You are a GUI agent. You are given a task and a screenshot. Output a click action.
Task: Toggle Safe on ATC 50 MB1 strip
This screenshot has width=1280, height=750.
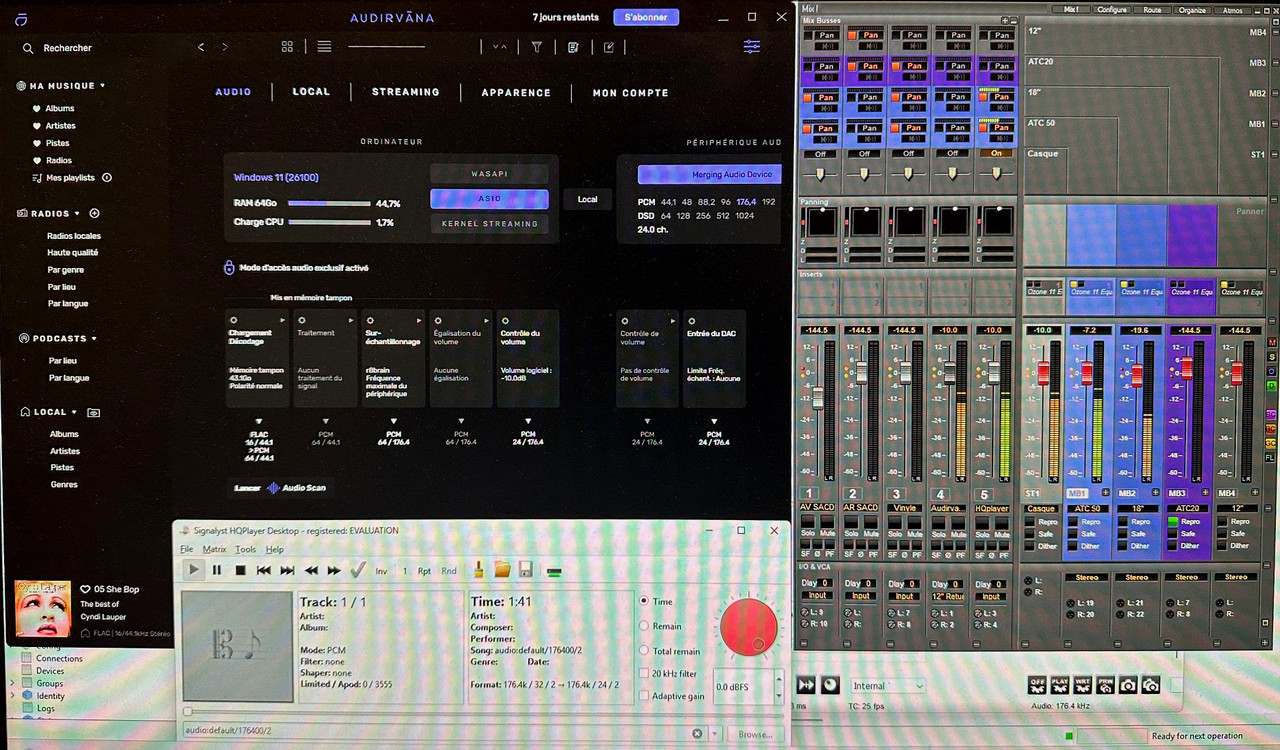1075,533
